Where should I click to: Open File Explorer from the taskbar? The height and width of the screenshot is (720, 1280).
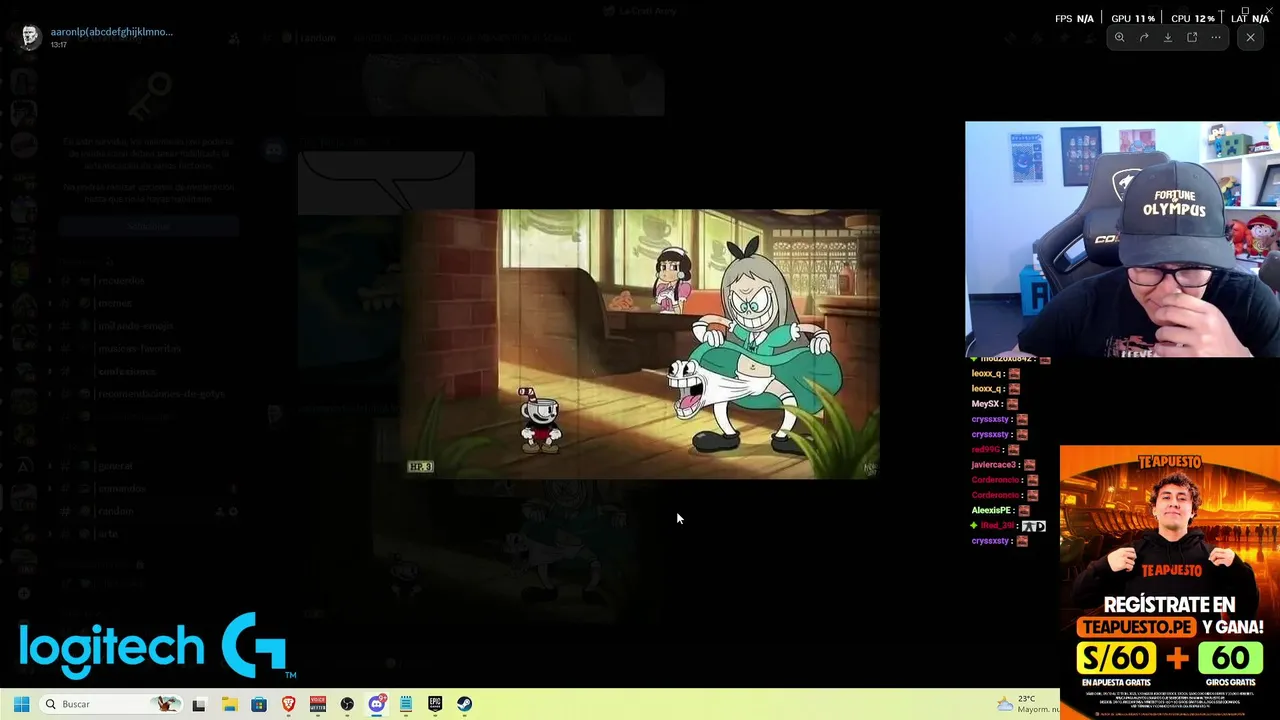pos(229,704)
